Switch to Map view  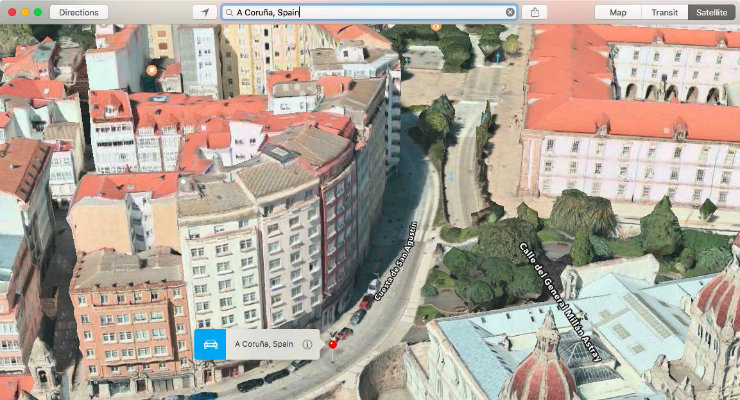point(618,12)
